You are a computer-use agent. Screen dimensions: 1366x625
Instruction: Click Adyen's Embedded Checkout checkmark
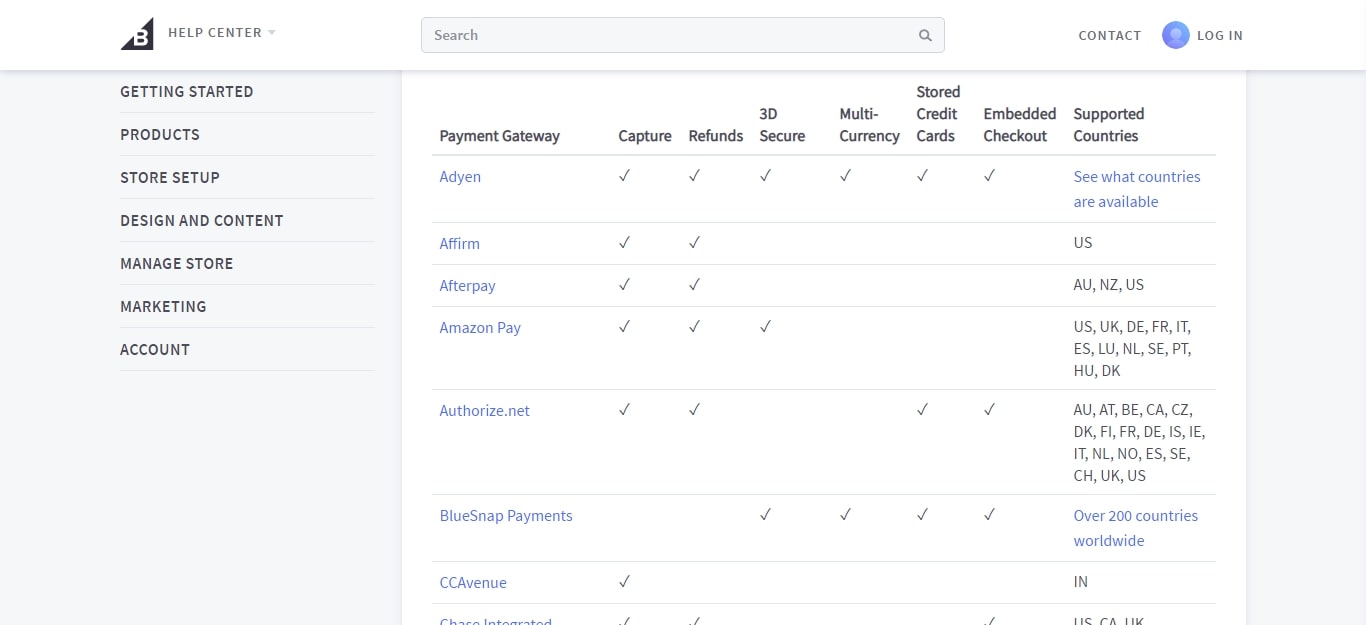989,176
